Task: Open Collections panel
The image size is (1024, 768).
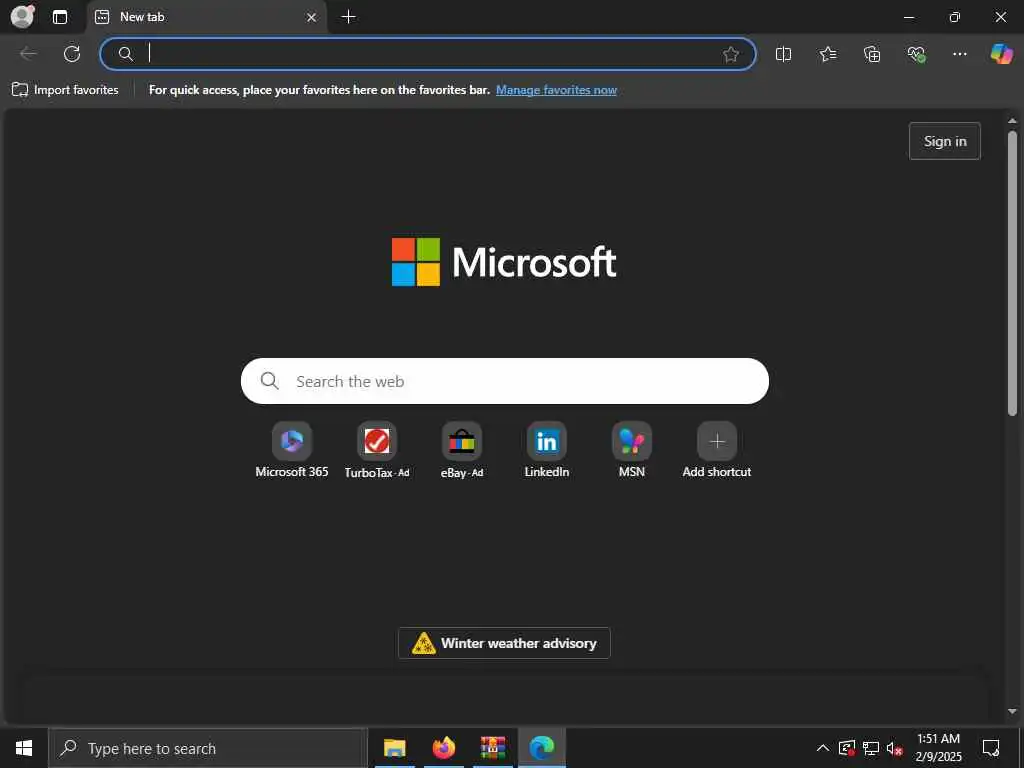Action: 872,54
